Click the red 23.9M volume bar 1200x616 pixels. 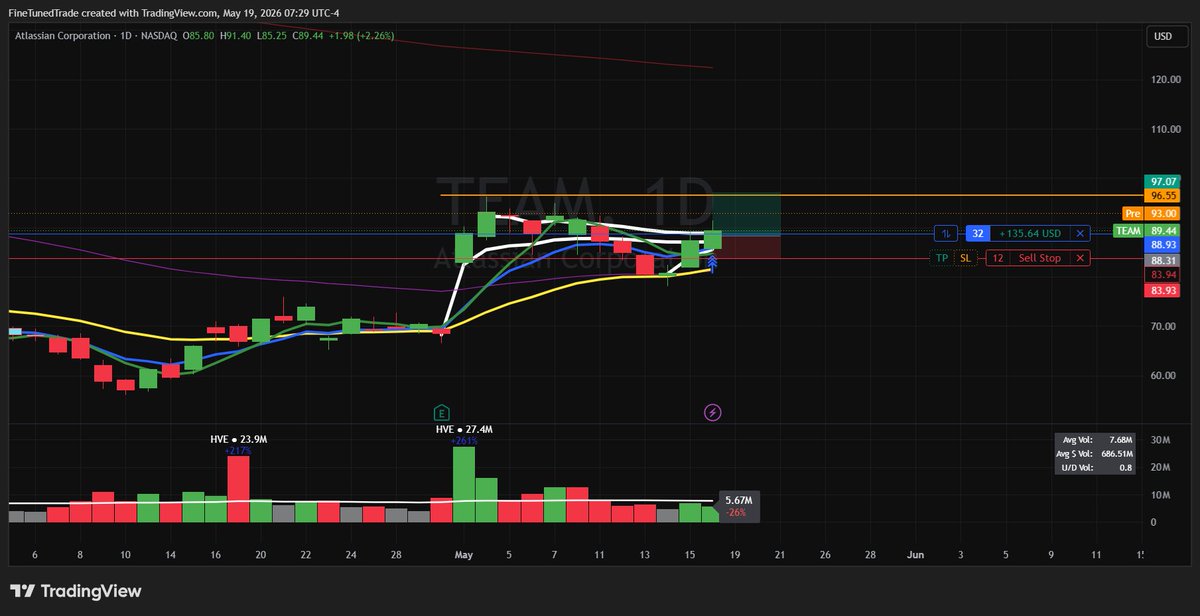point(238,489)
